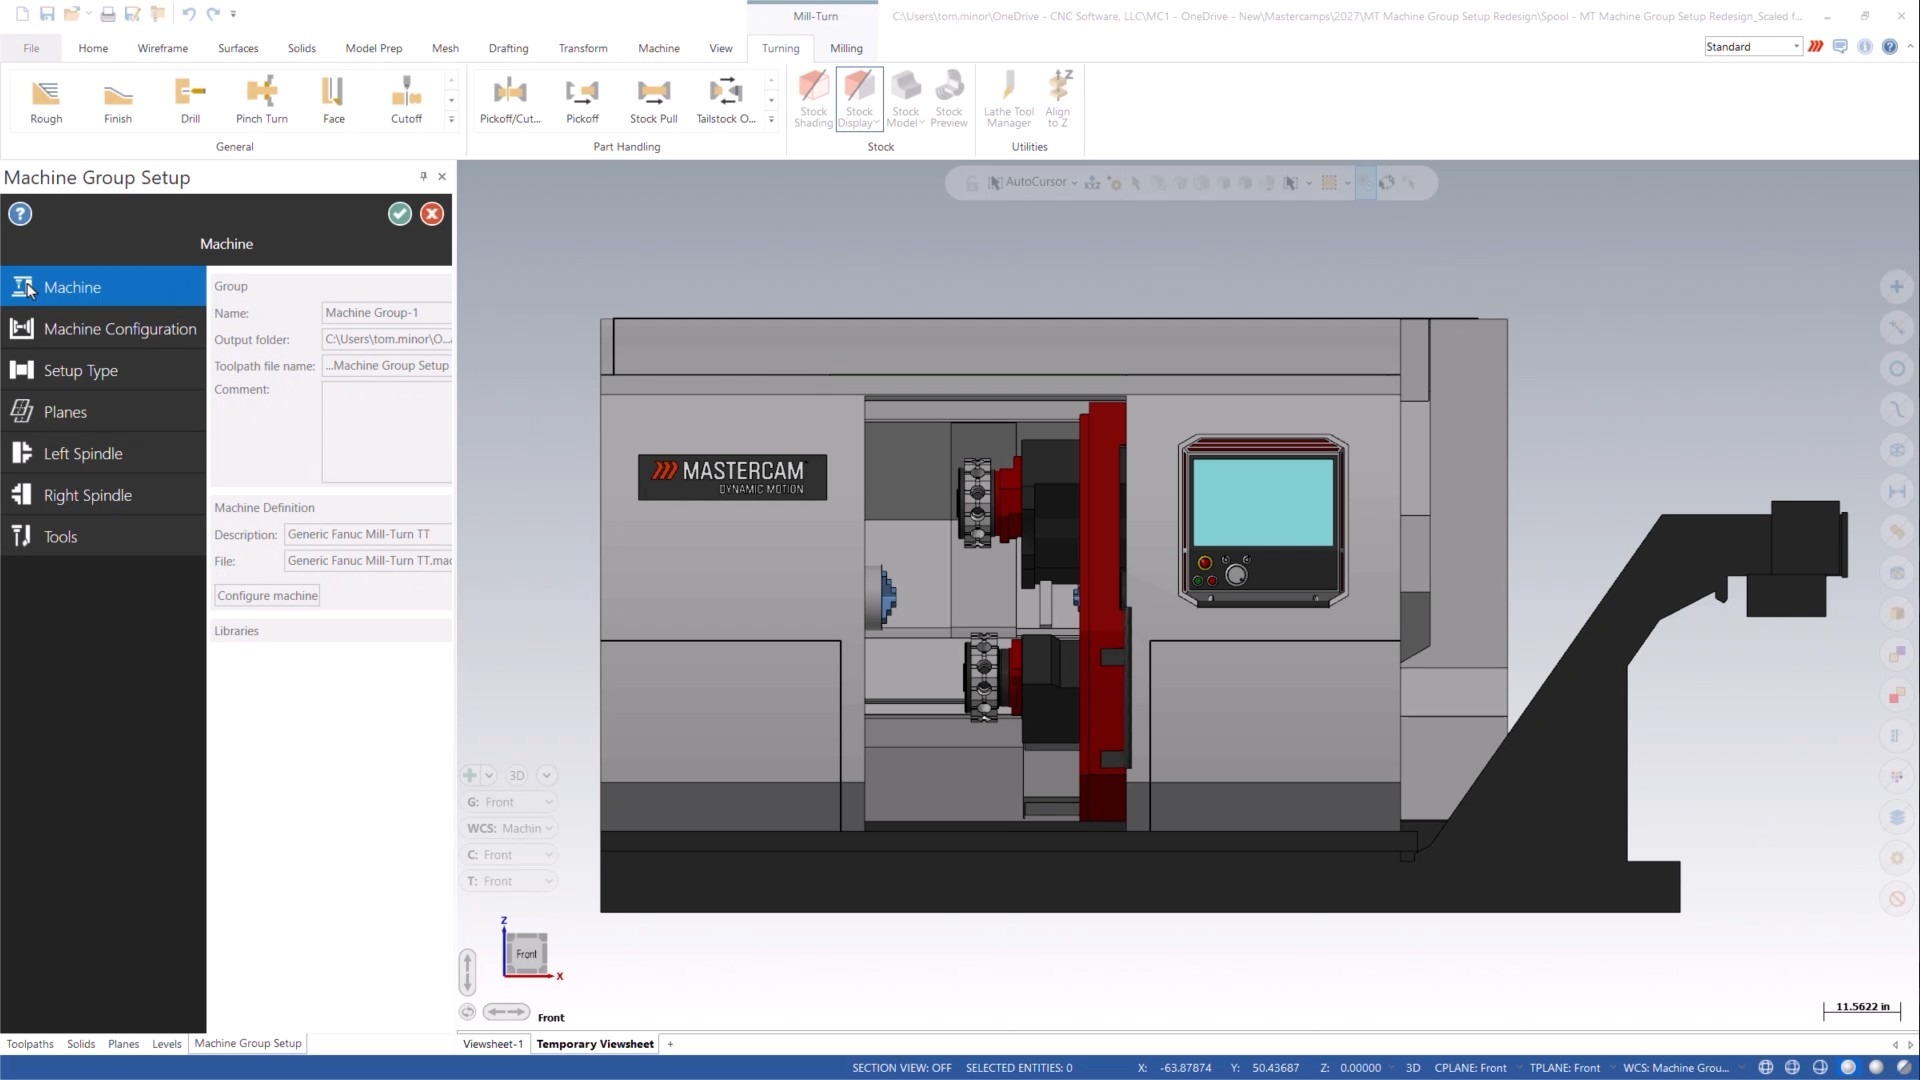The image size is (1920, 1080).
Task: Click the Stock Preview icon
Action: (949, 99)
